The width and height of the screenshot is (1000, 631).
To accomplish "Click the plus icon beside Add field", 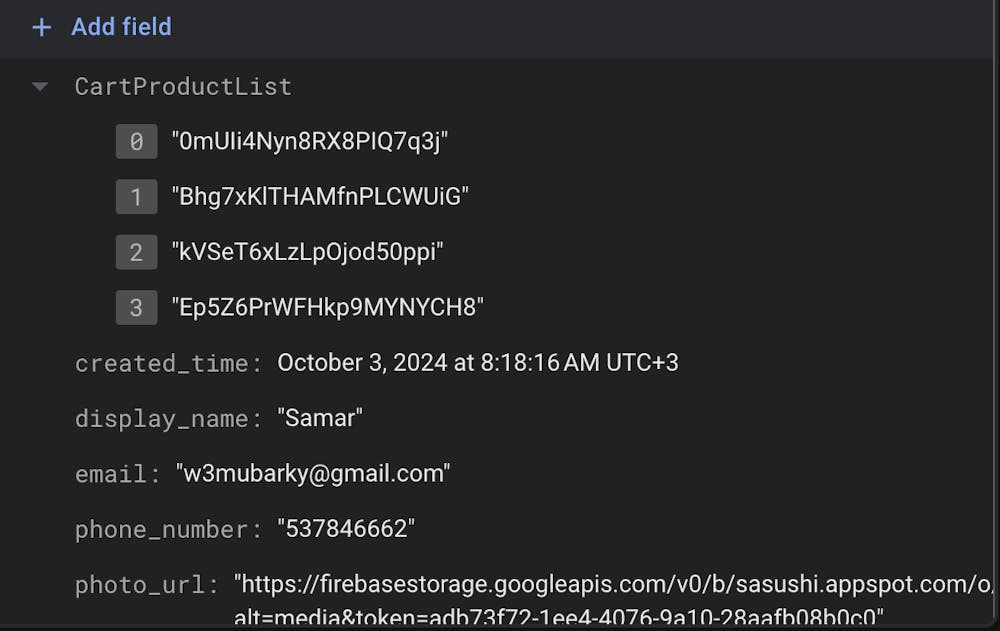I will 41,27.
